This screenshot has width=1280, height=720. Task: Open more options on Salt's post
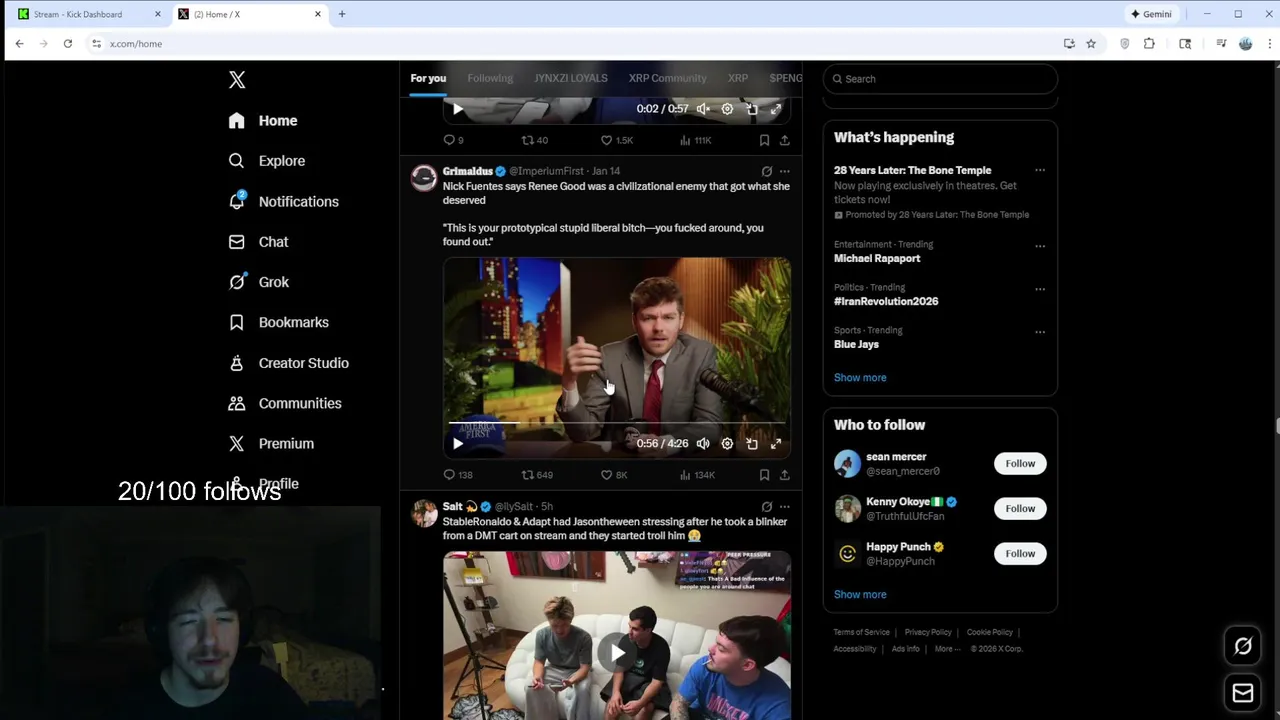[784, 507]
